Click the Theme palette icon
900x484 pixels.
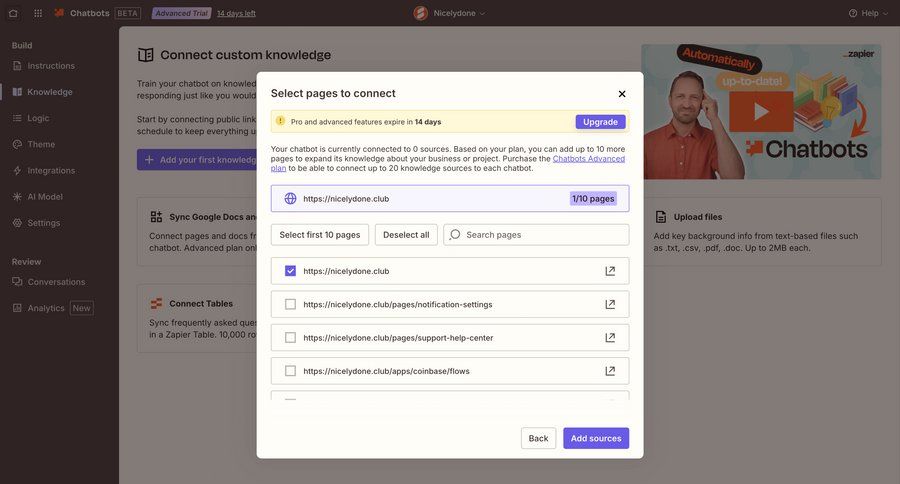pyautogui.click(x=17, y=144)
